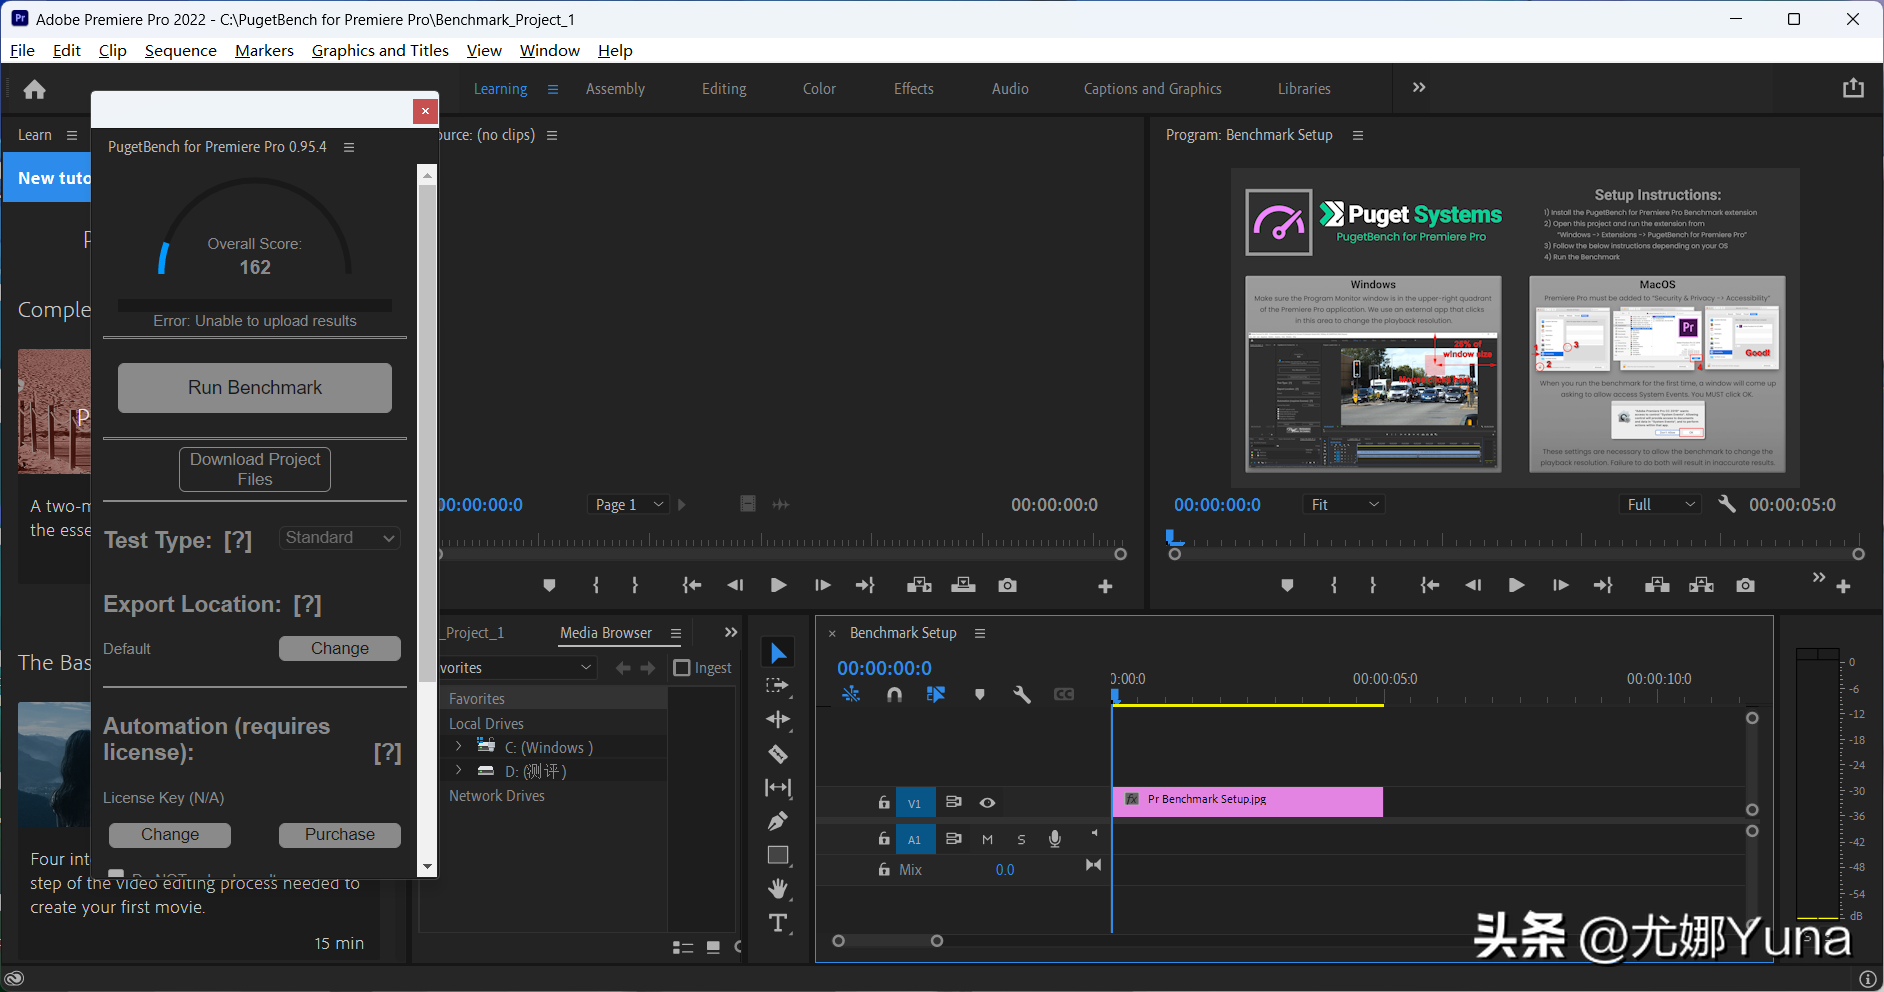Toggle V1 track lock
1884x992 pixels.
(x=884, y=802)
